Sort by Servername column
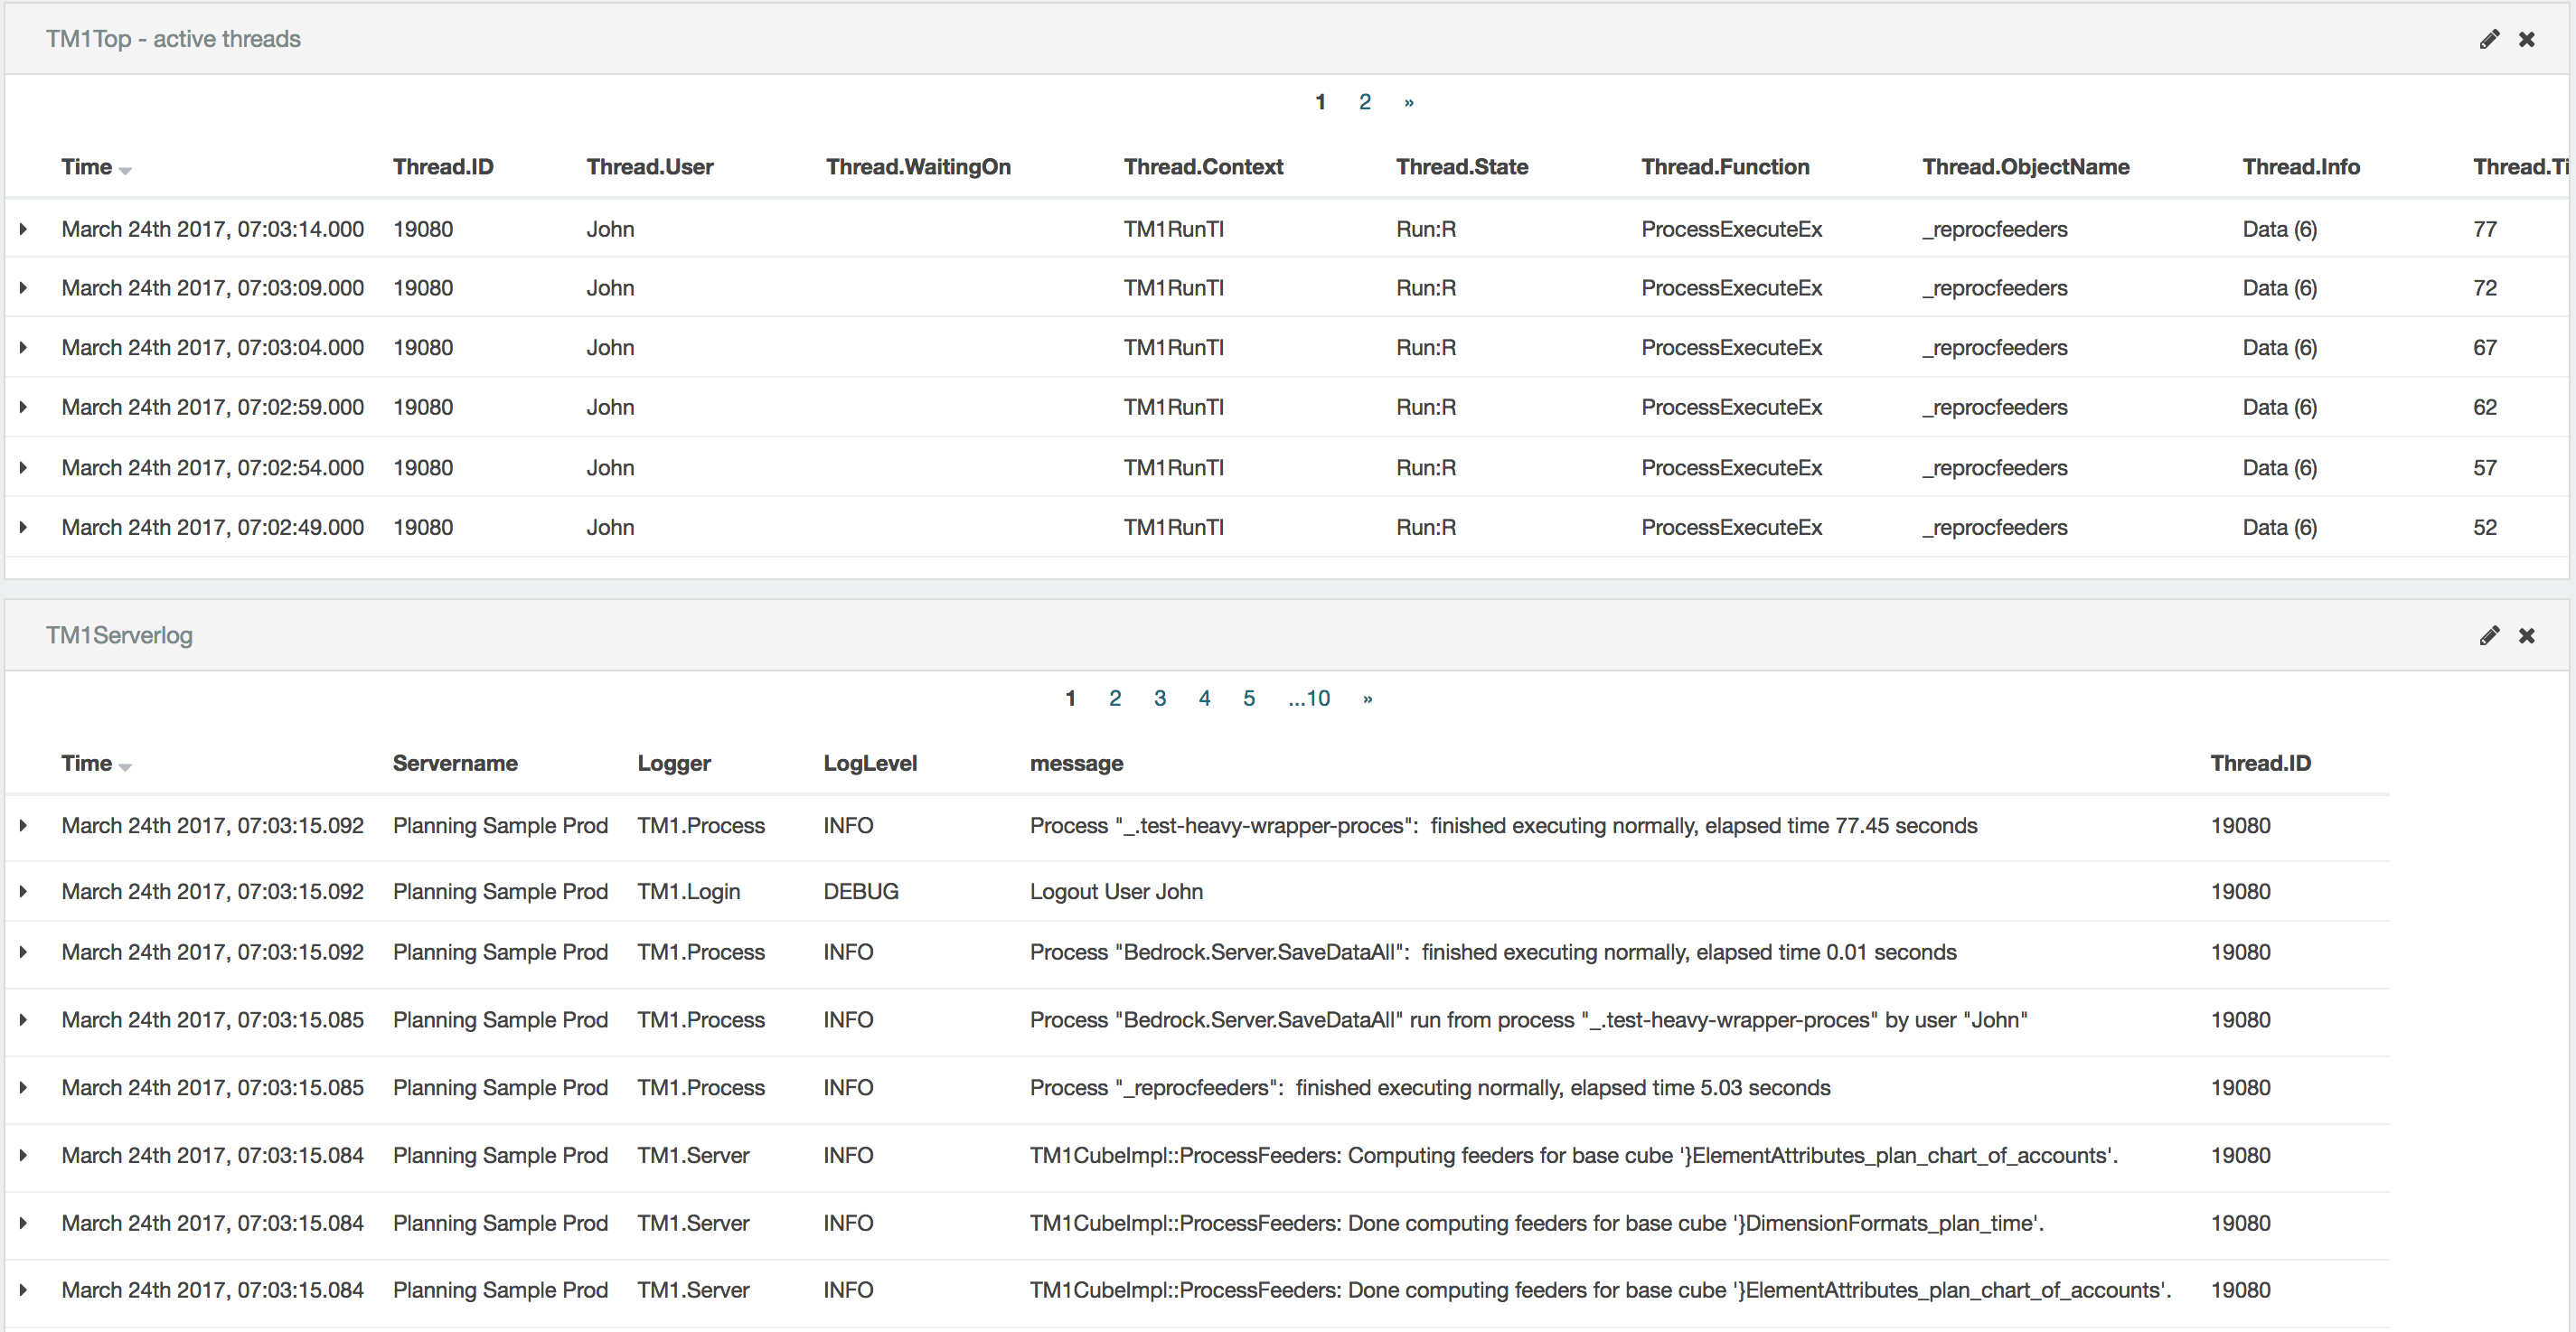Viewport: 2576px width, 1332px height. [455, 762]
